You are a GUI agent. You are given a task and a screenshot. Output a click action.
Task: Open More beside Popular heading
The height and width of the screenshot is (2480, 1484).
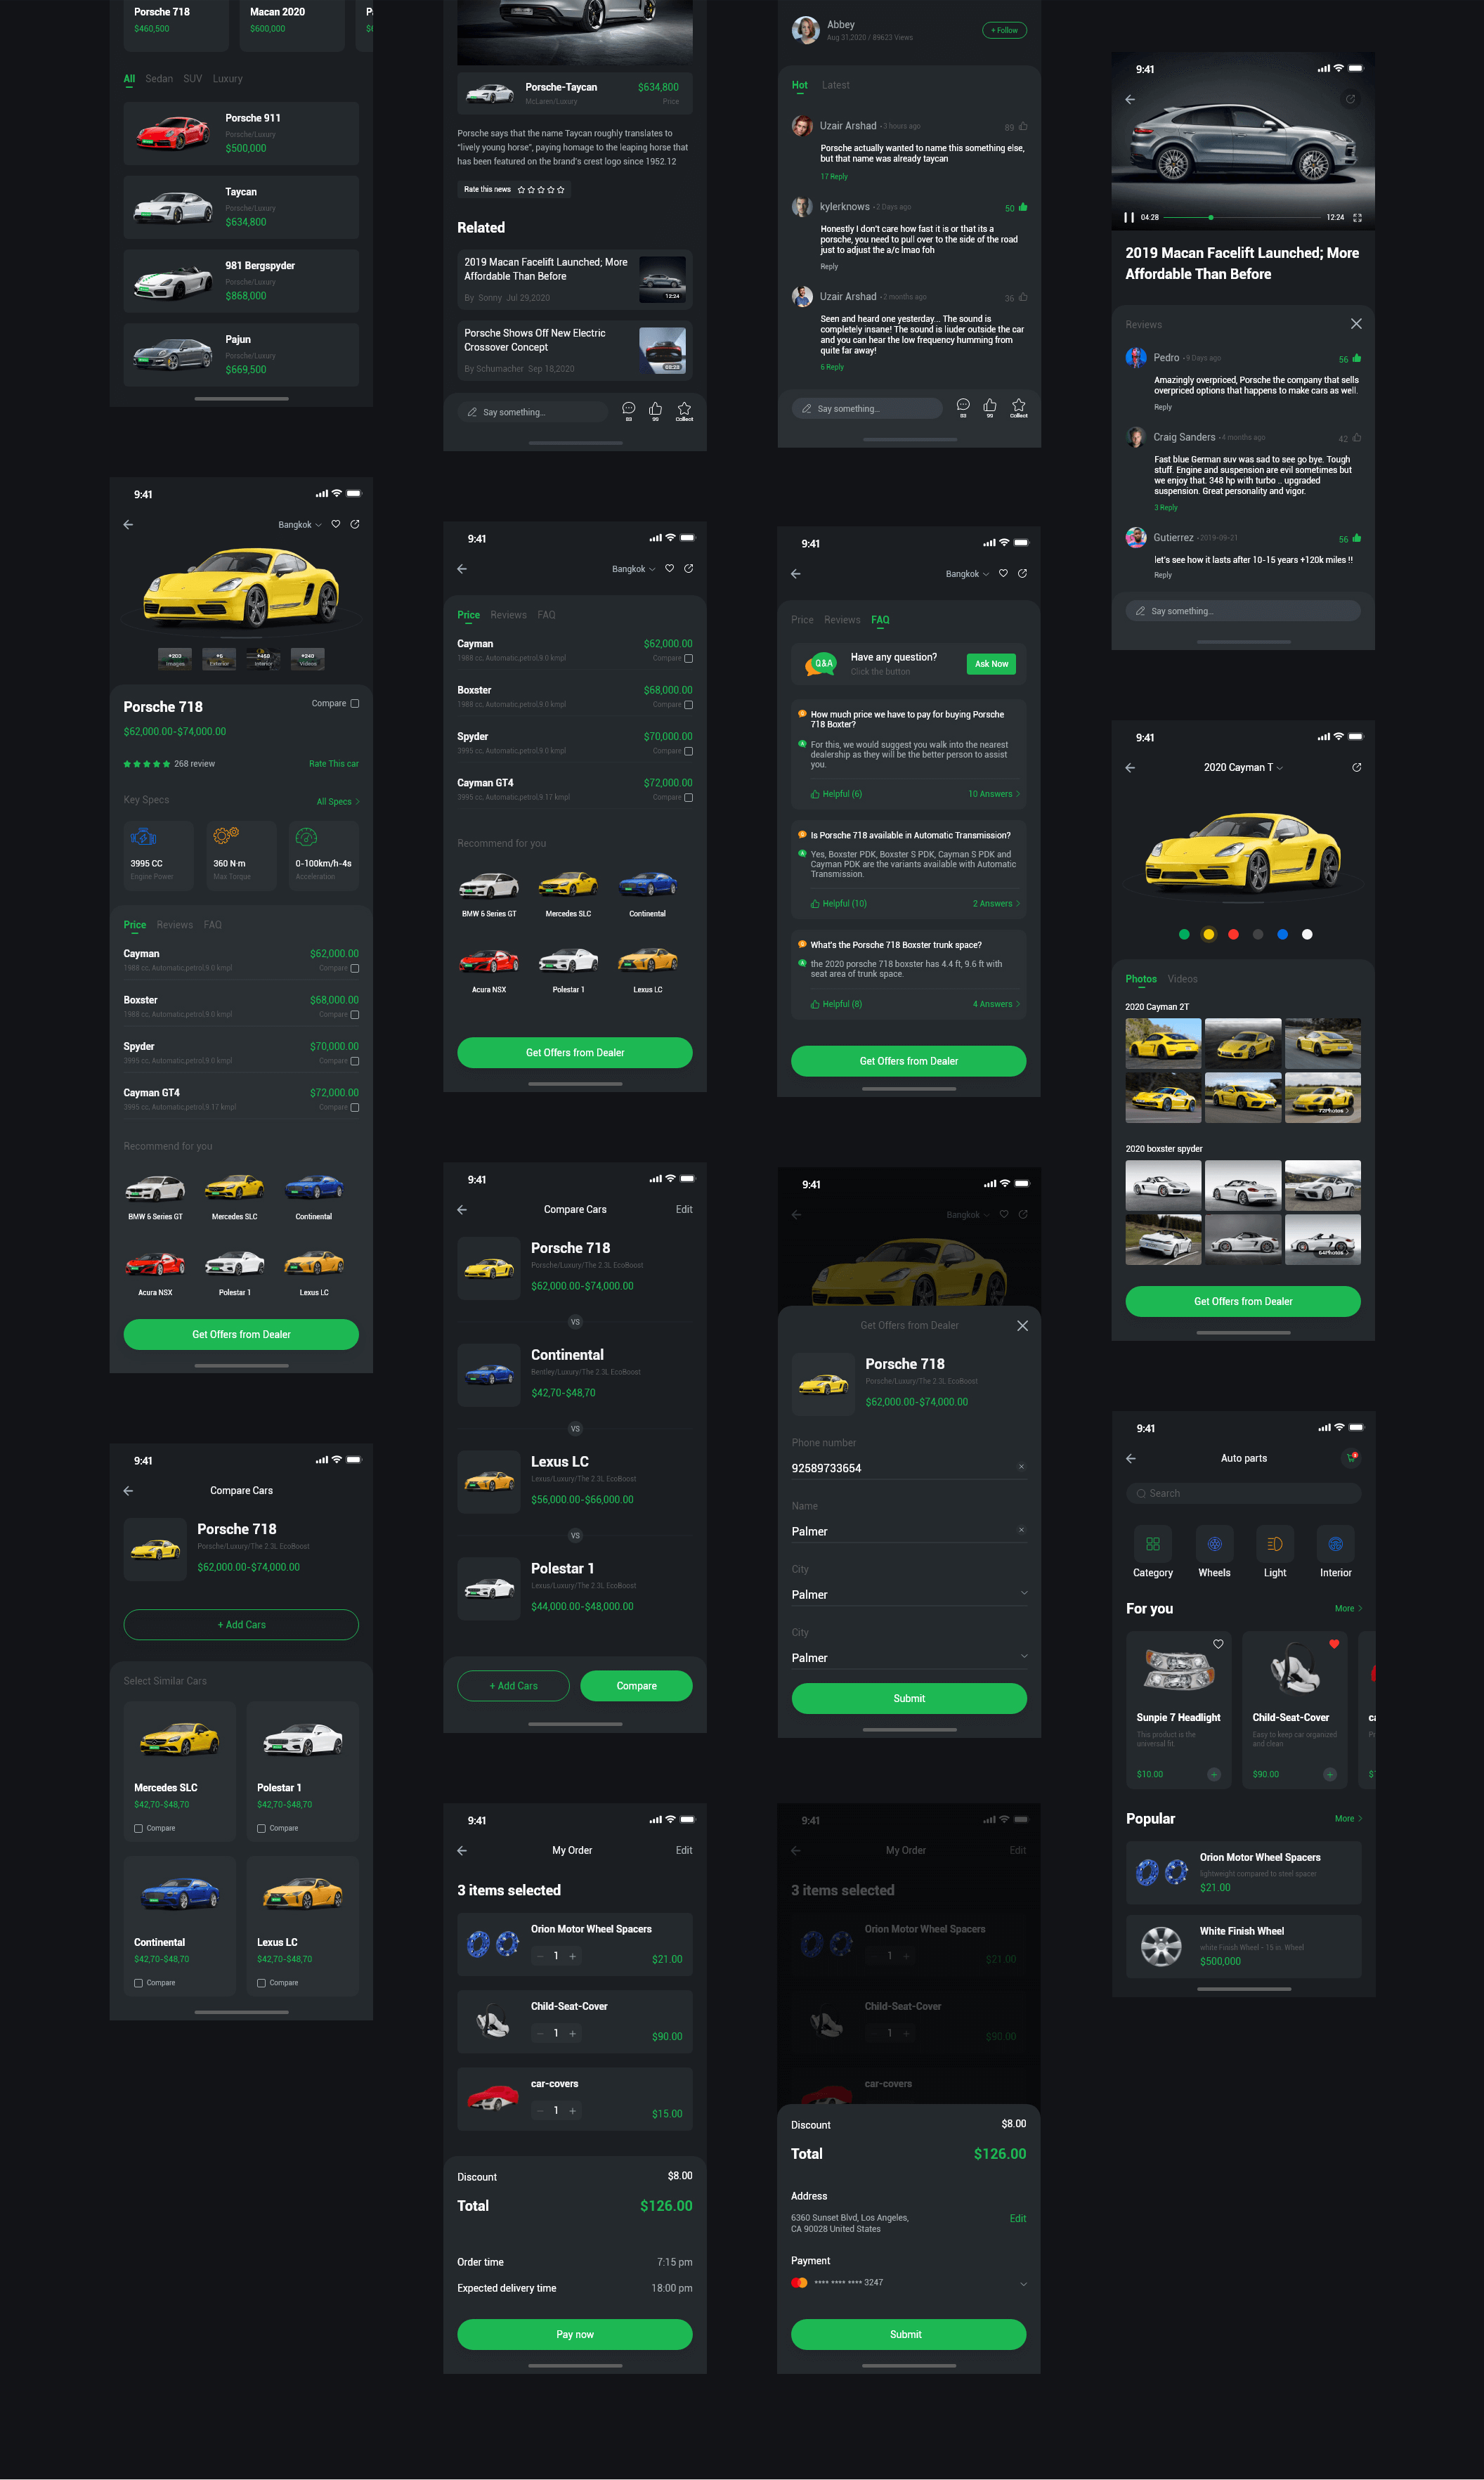click(1348, 1818)
